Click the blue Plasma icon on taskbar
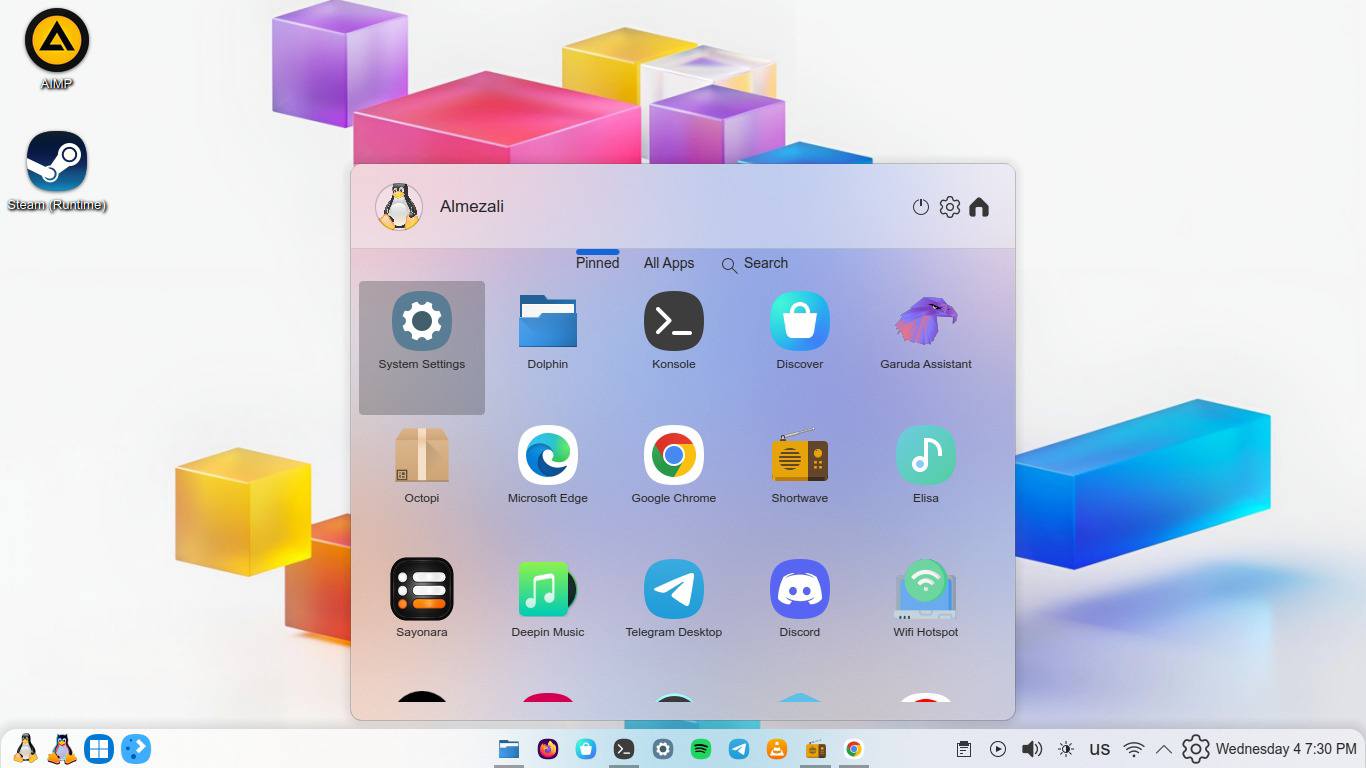This screenshot has width=1366, height=768. tap(136, 749)
